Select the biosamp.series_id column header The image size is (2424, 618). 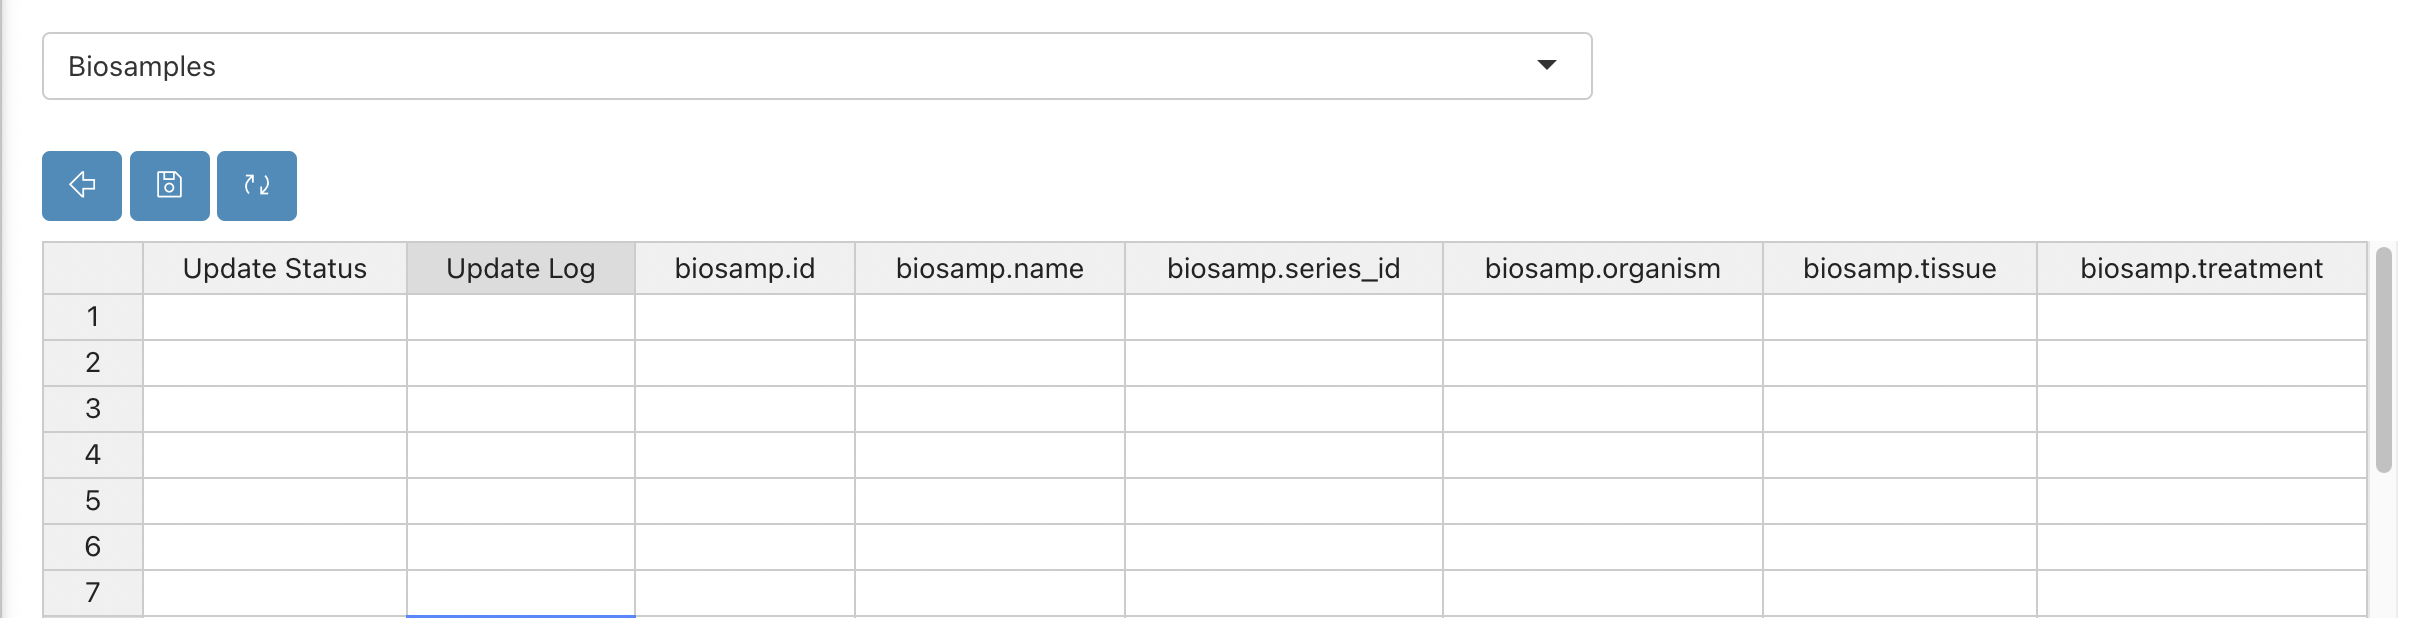coord(1284,268)
